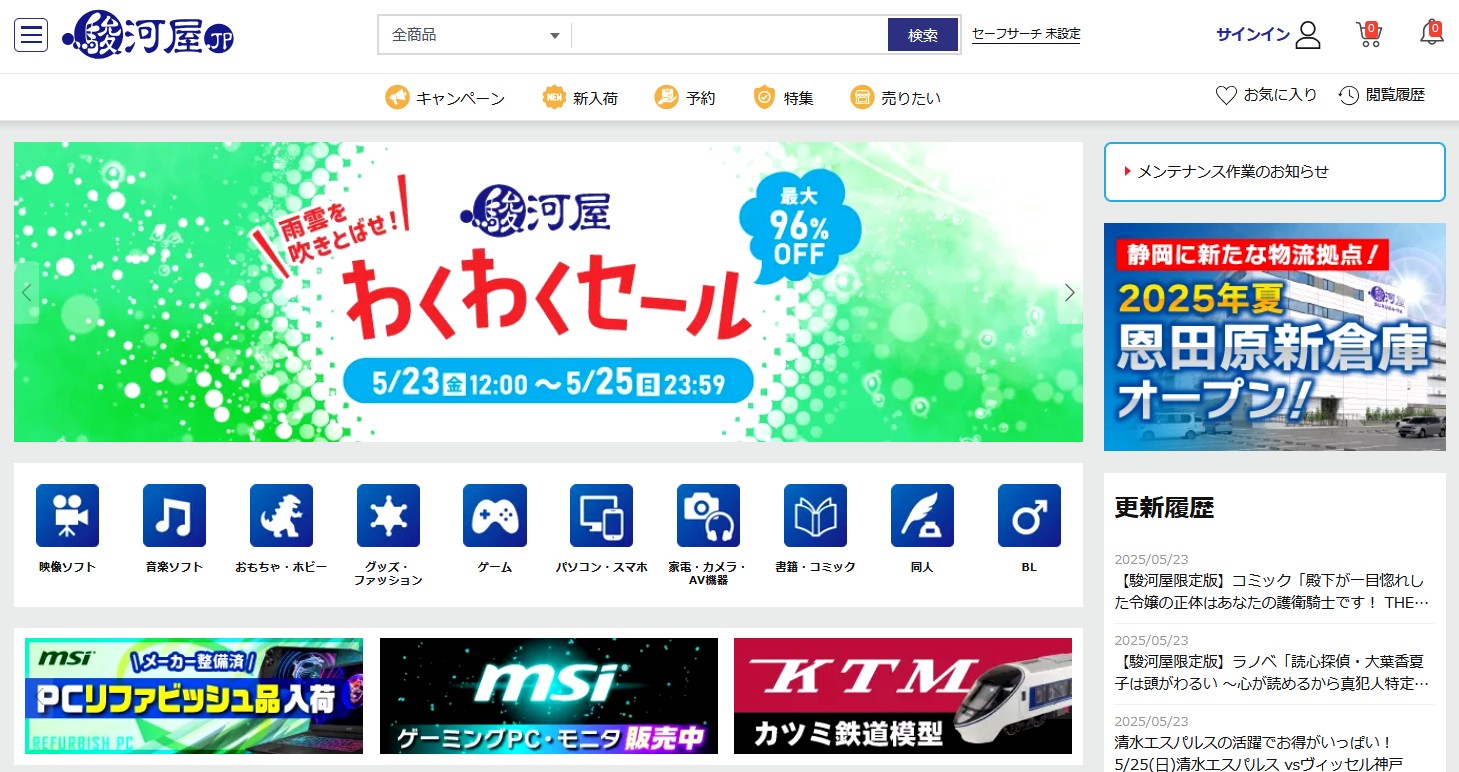The height and width of the screenshot is (772, 1459).
Task: Open the 新入荷 menu item
Action: pyautogui.click(x=580, y=98)
